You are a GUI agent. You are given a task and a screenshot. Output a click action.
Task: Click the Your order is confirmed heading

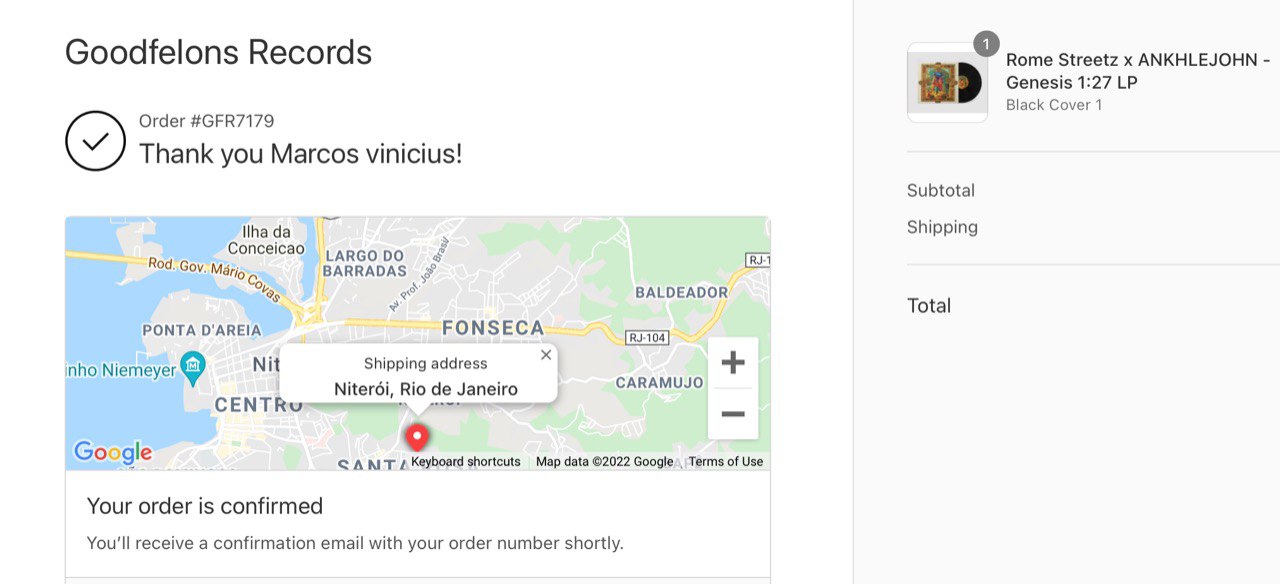(205, 506)
